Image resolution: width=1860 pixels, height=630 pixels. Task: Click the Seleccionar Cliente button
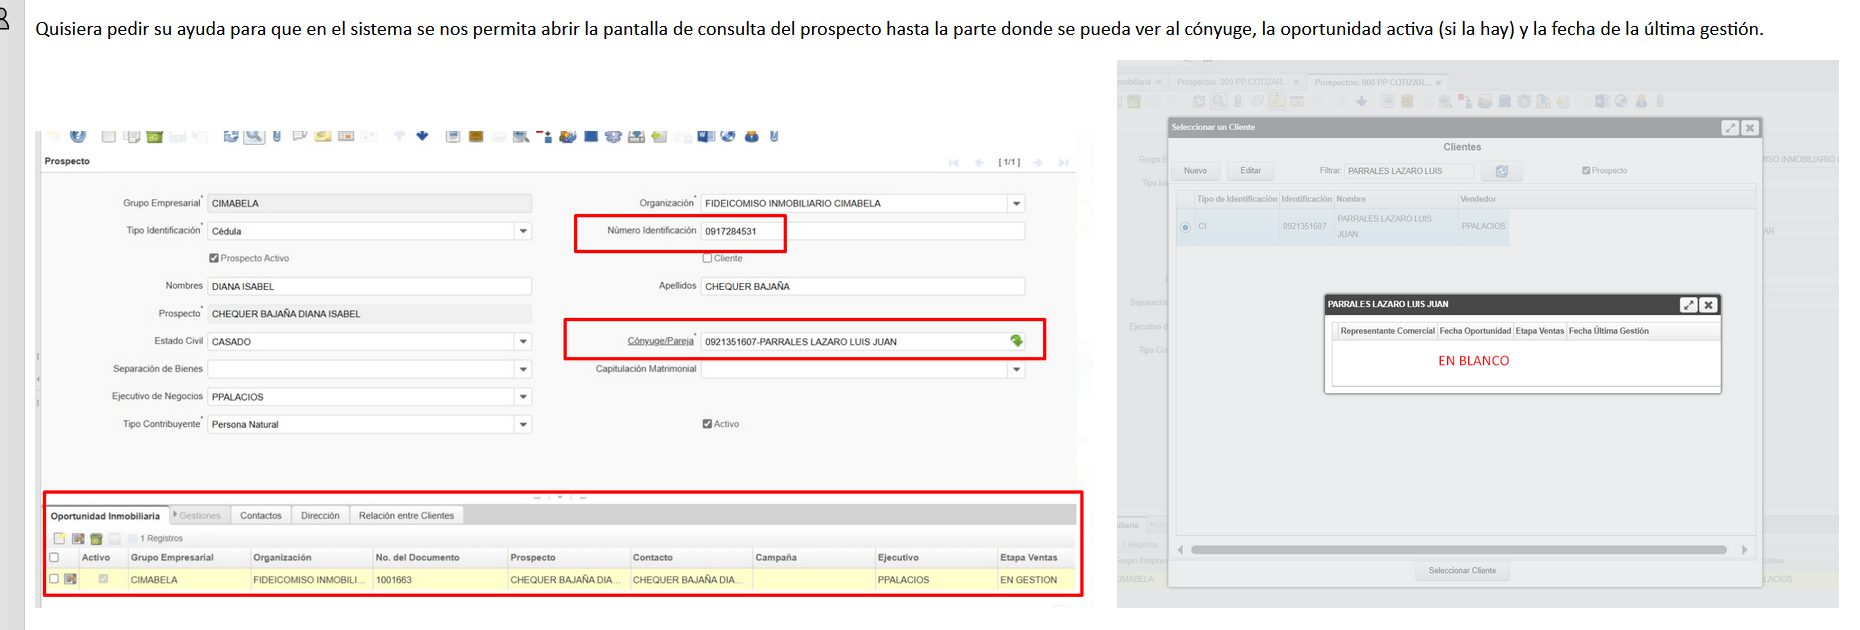1462,571
